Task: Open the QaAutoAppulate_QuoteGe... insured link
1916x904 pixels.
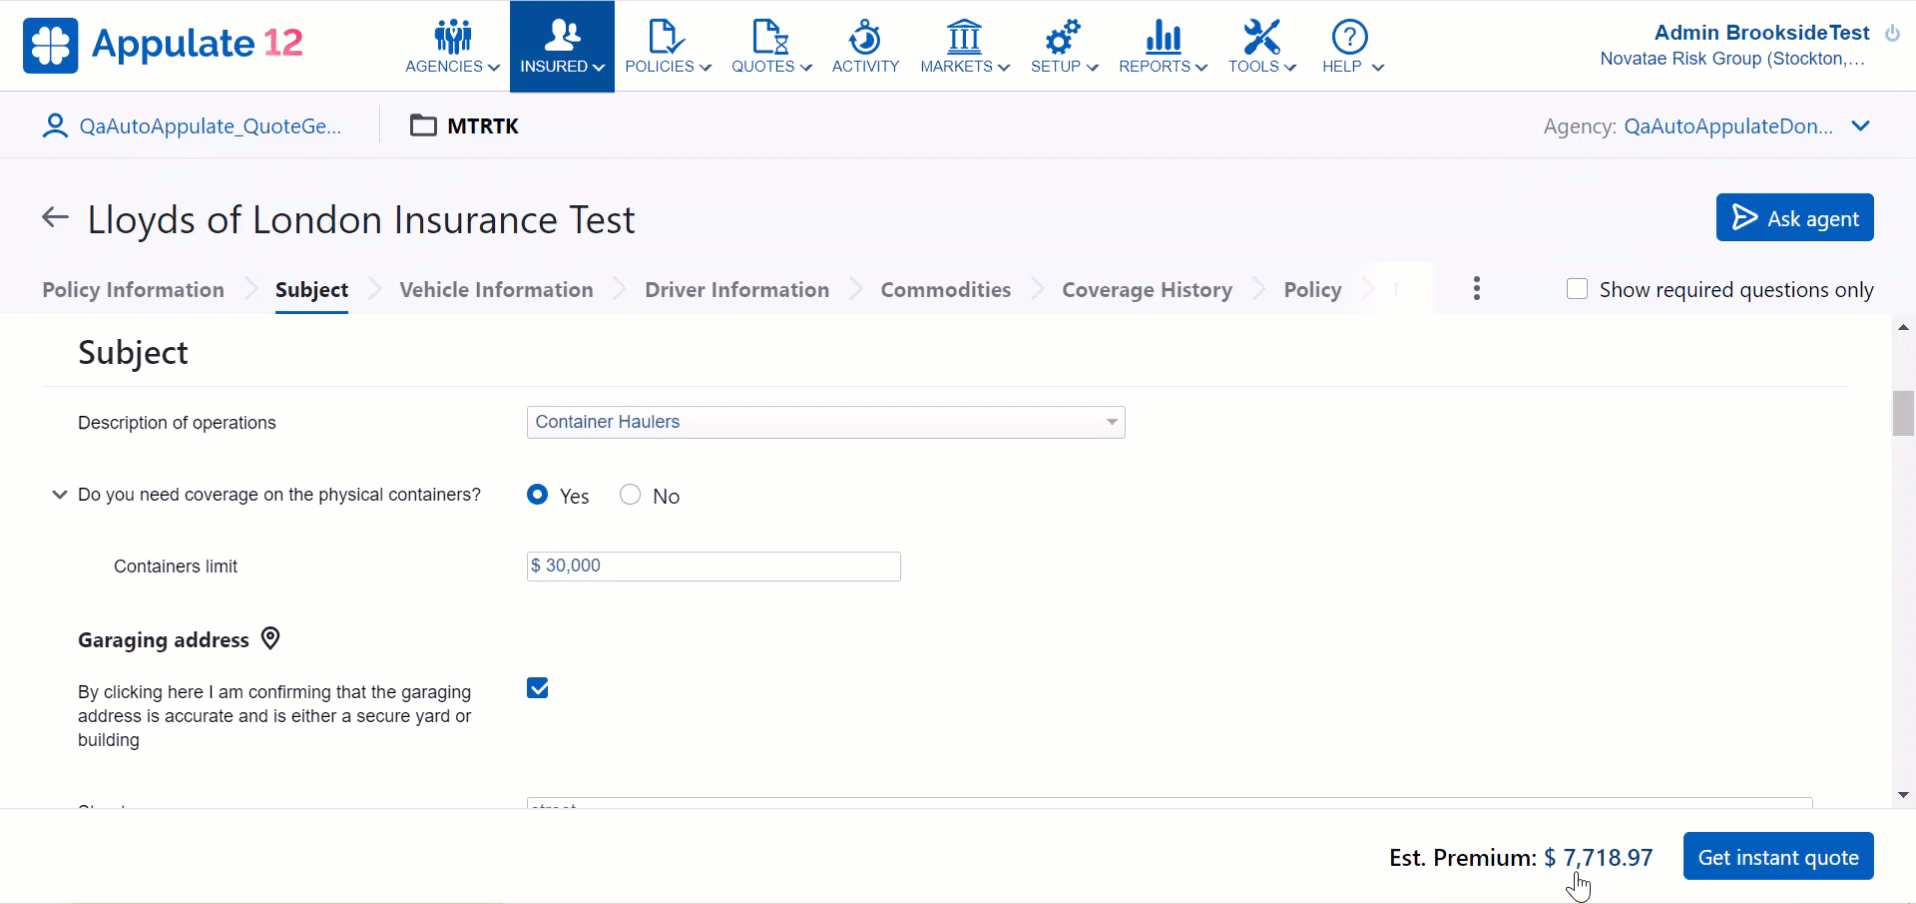Action: pos(210,126)
